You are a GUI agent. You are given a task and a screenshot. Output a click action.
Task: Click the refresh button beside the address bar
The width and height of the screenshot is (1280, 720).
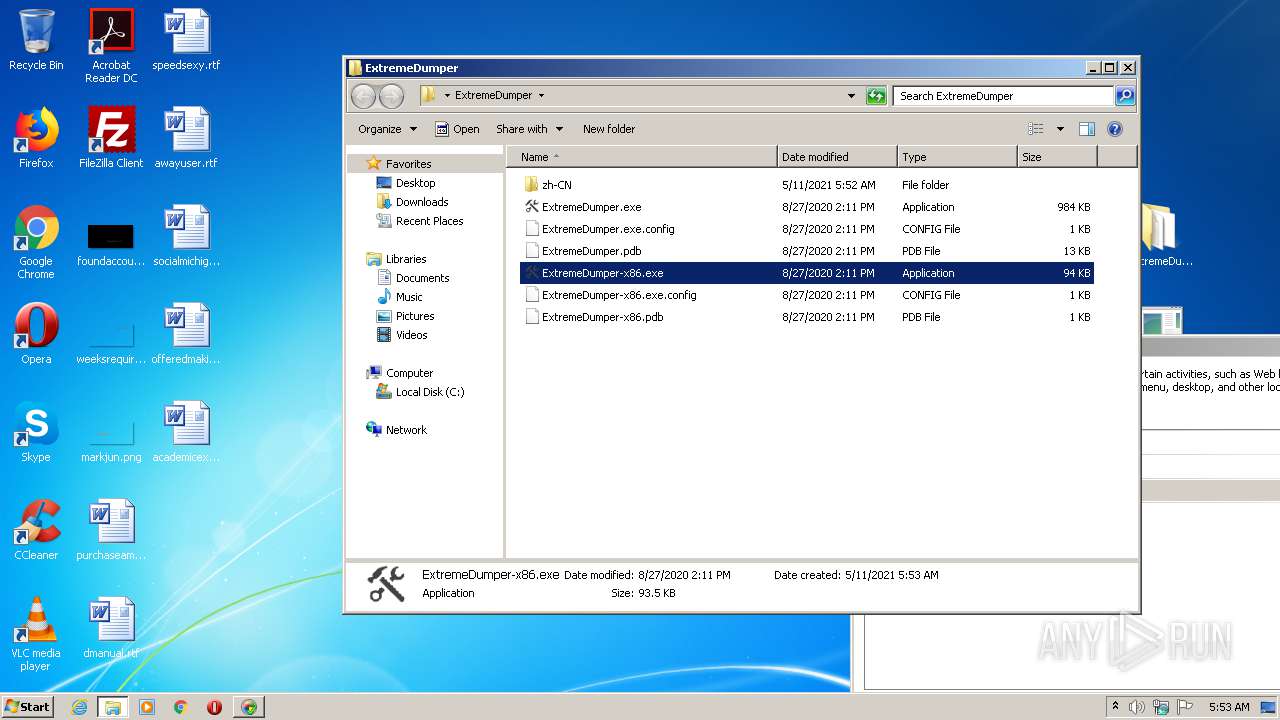click(x=876, y=96)
